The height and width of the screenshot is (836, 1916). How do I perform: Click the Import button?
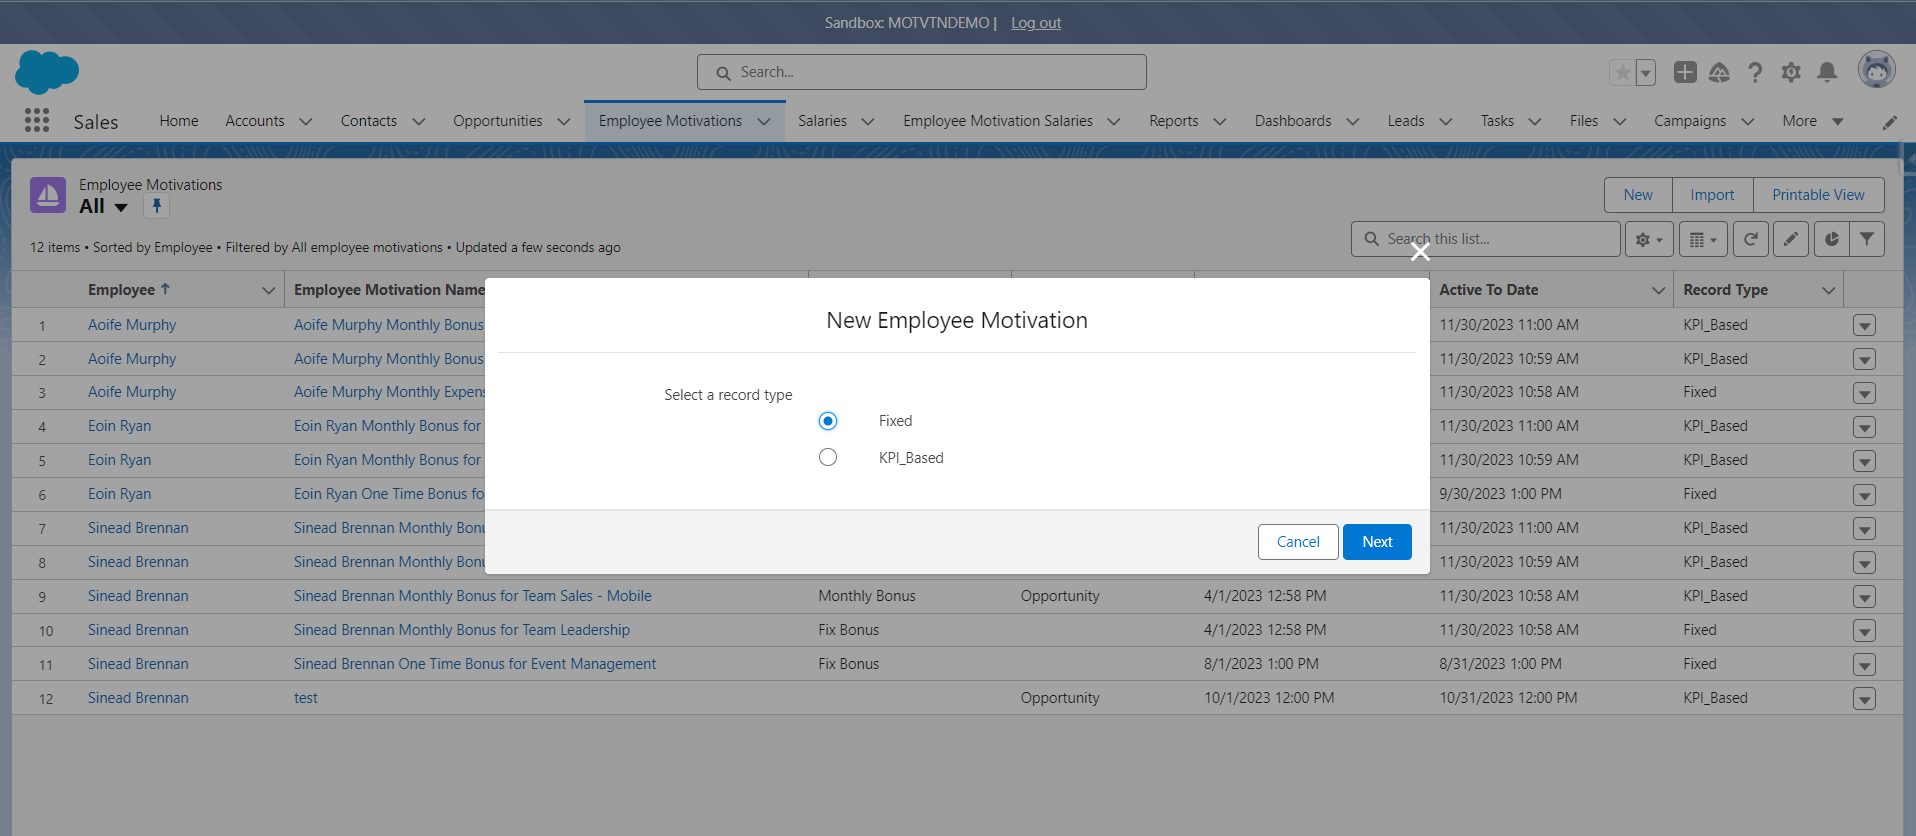[1712, 195]
